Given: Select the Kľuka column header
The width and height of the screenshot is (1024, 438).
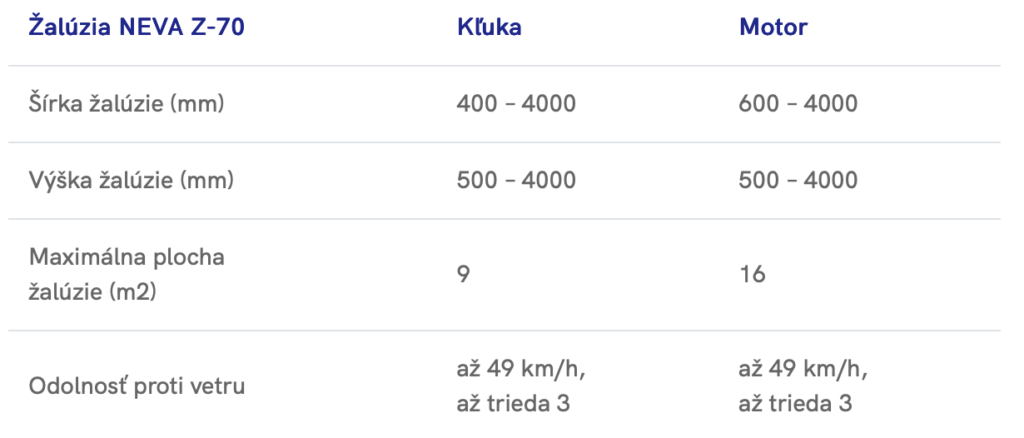Looking at the screenshot, I should [489, 27].
